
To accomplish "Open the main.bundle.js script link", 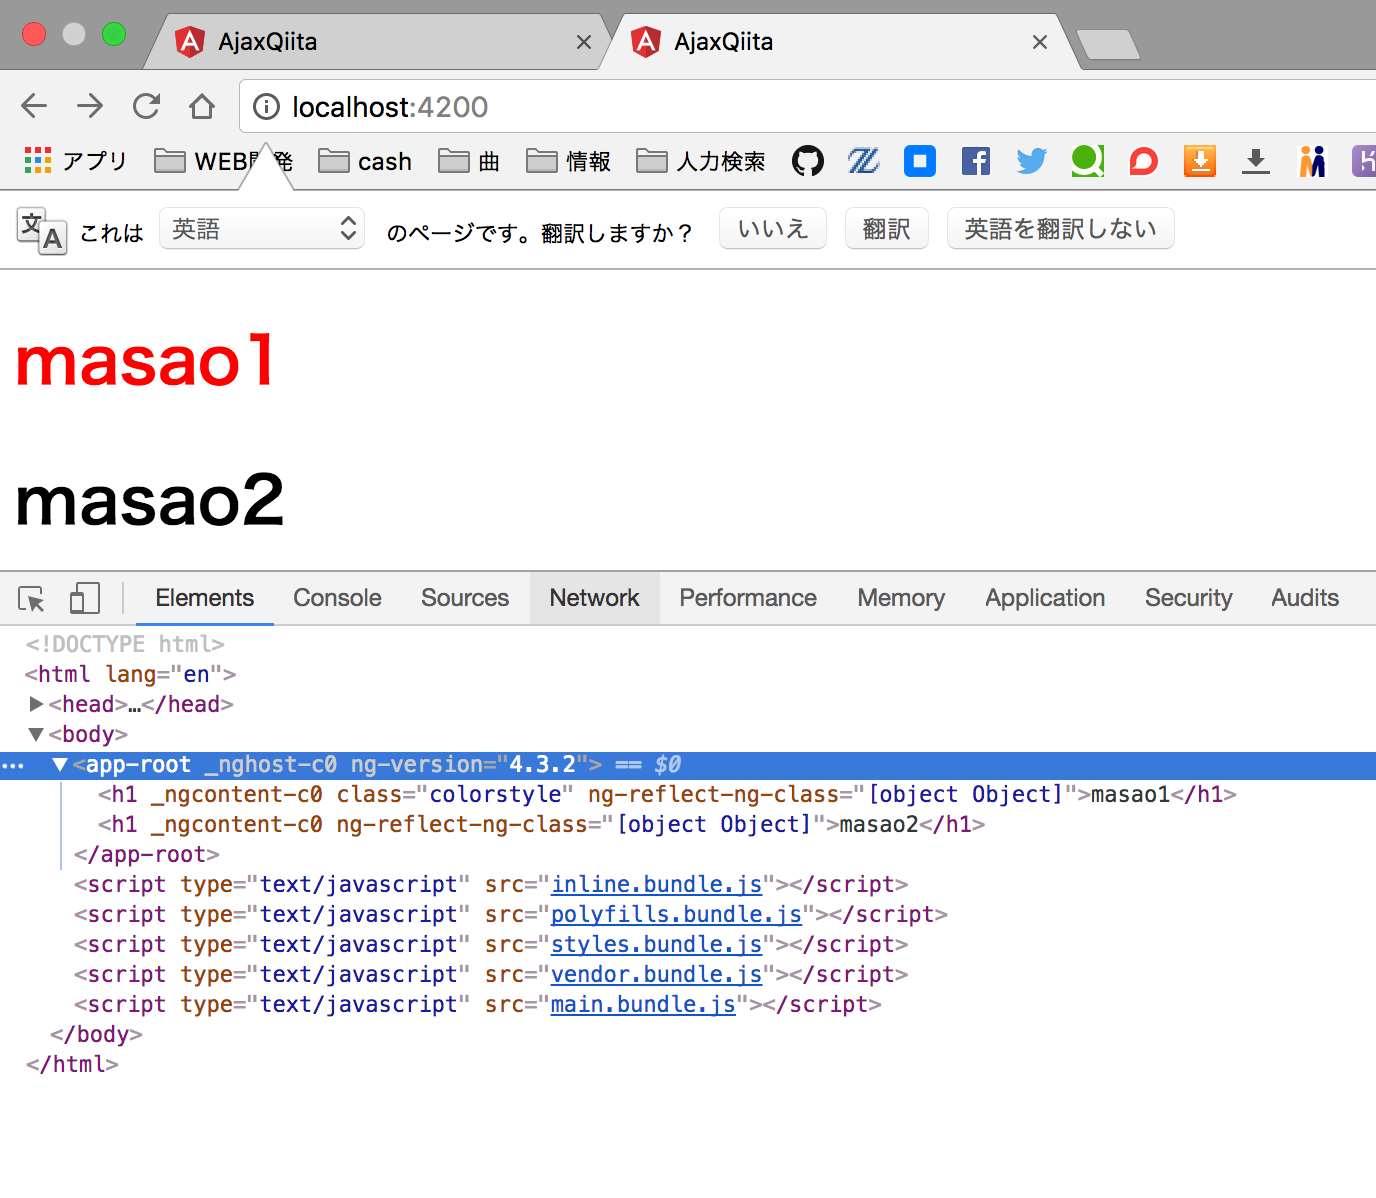I will click(643, 1004).
